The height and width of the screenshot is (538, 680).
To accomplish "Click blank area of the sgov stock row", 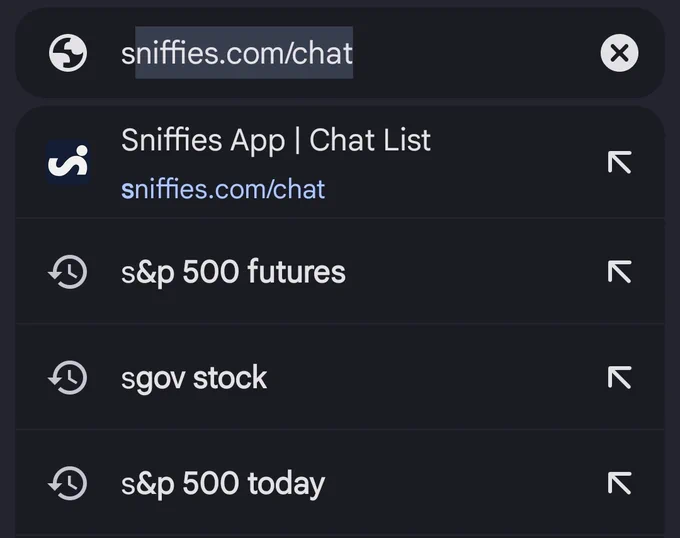I will coord(434,378).
